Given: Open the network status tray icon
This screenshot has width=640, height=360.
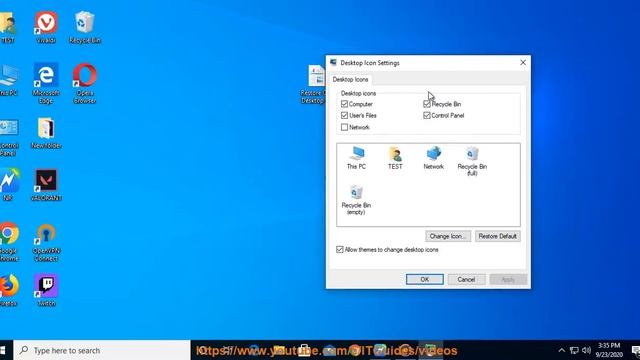Looking at the screenshot, I should [x=574, y=350].
